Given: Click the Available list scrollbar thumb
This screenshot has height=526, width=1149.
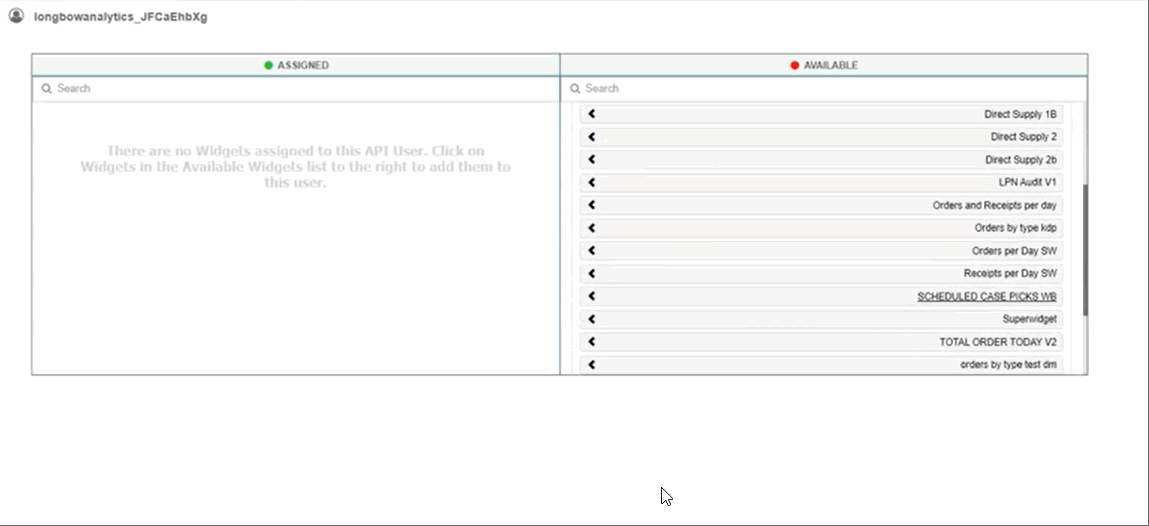Looking at the screenshot, I should tap(1085, 251).
